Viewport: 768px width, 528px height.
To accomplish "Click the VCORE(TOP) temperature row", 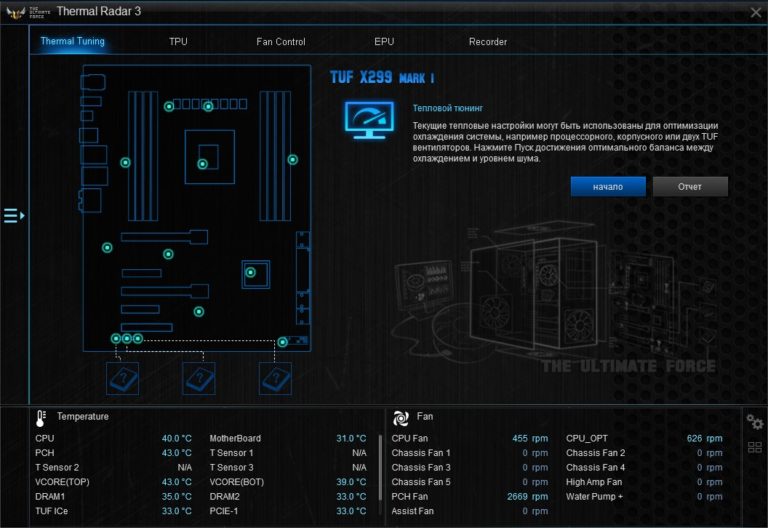I will coord(113,482).
